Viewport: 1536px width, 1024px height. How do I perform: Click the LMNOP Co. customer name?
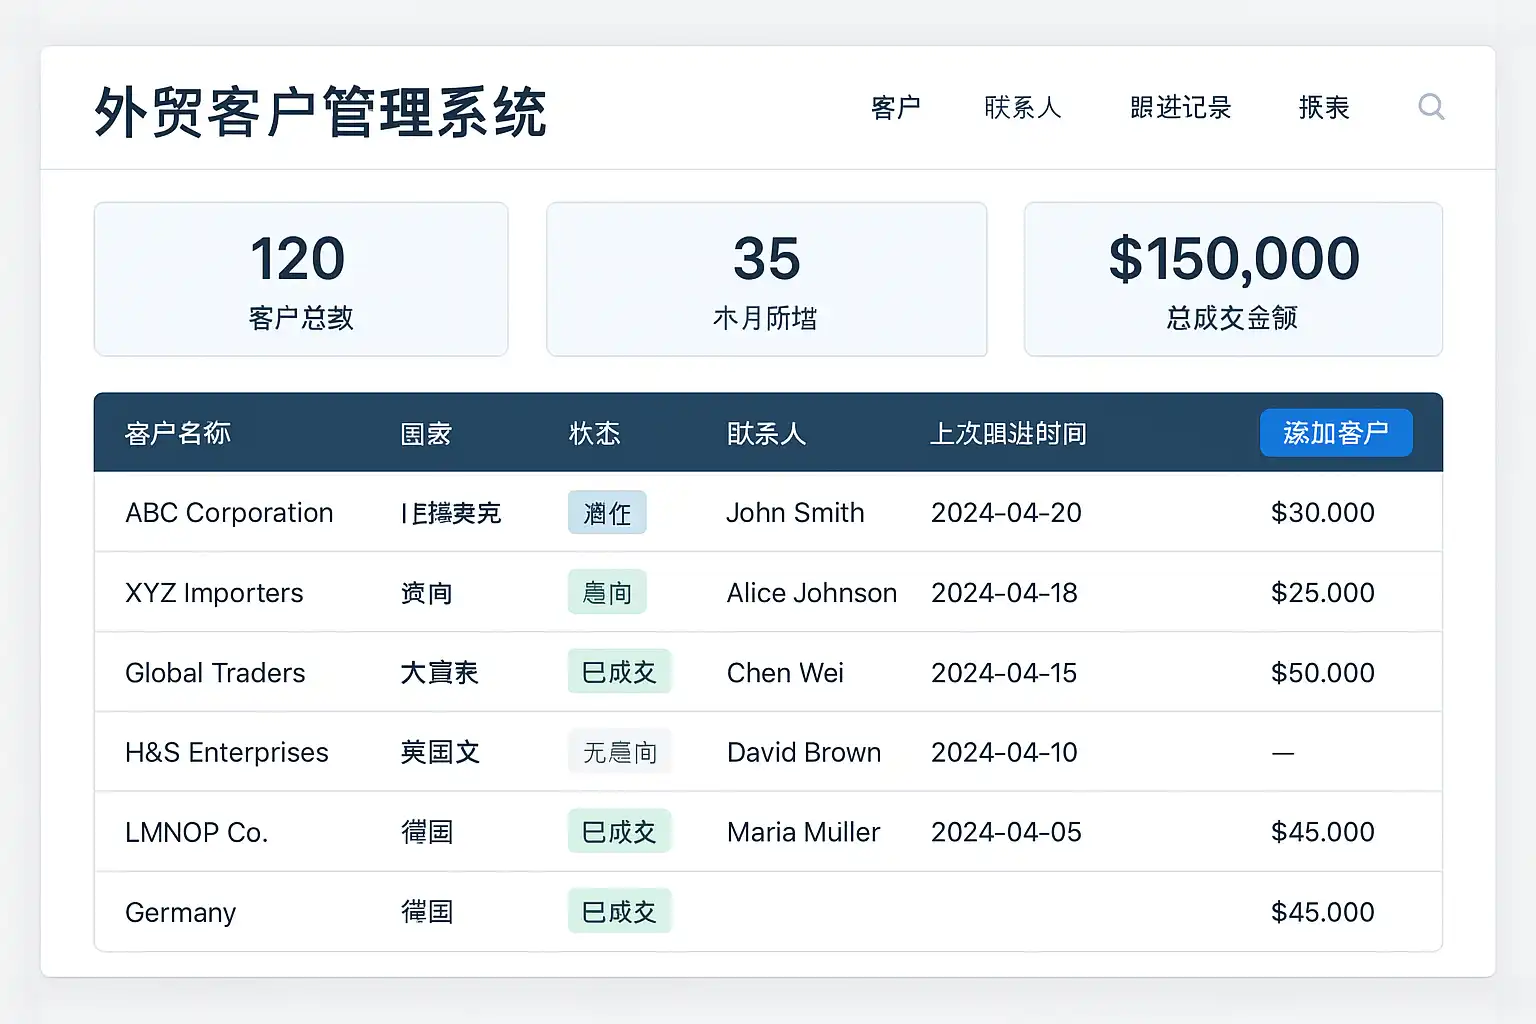pos(197,833)
